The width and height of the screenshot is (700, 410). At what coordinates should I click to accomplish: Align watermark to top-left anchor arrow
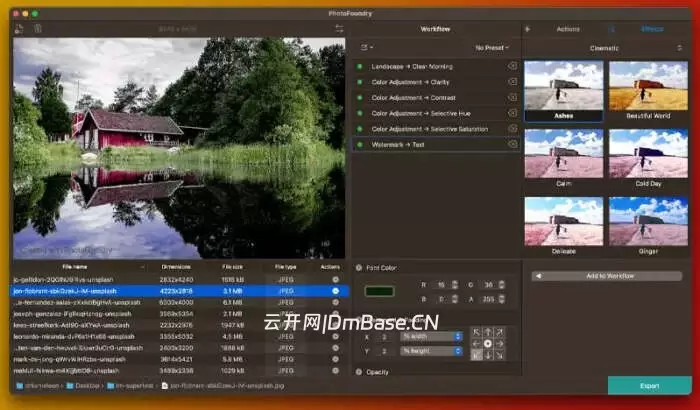(476, 332)
